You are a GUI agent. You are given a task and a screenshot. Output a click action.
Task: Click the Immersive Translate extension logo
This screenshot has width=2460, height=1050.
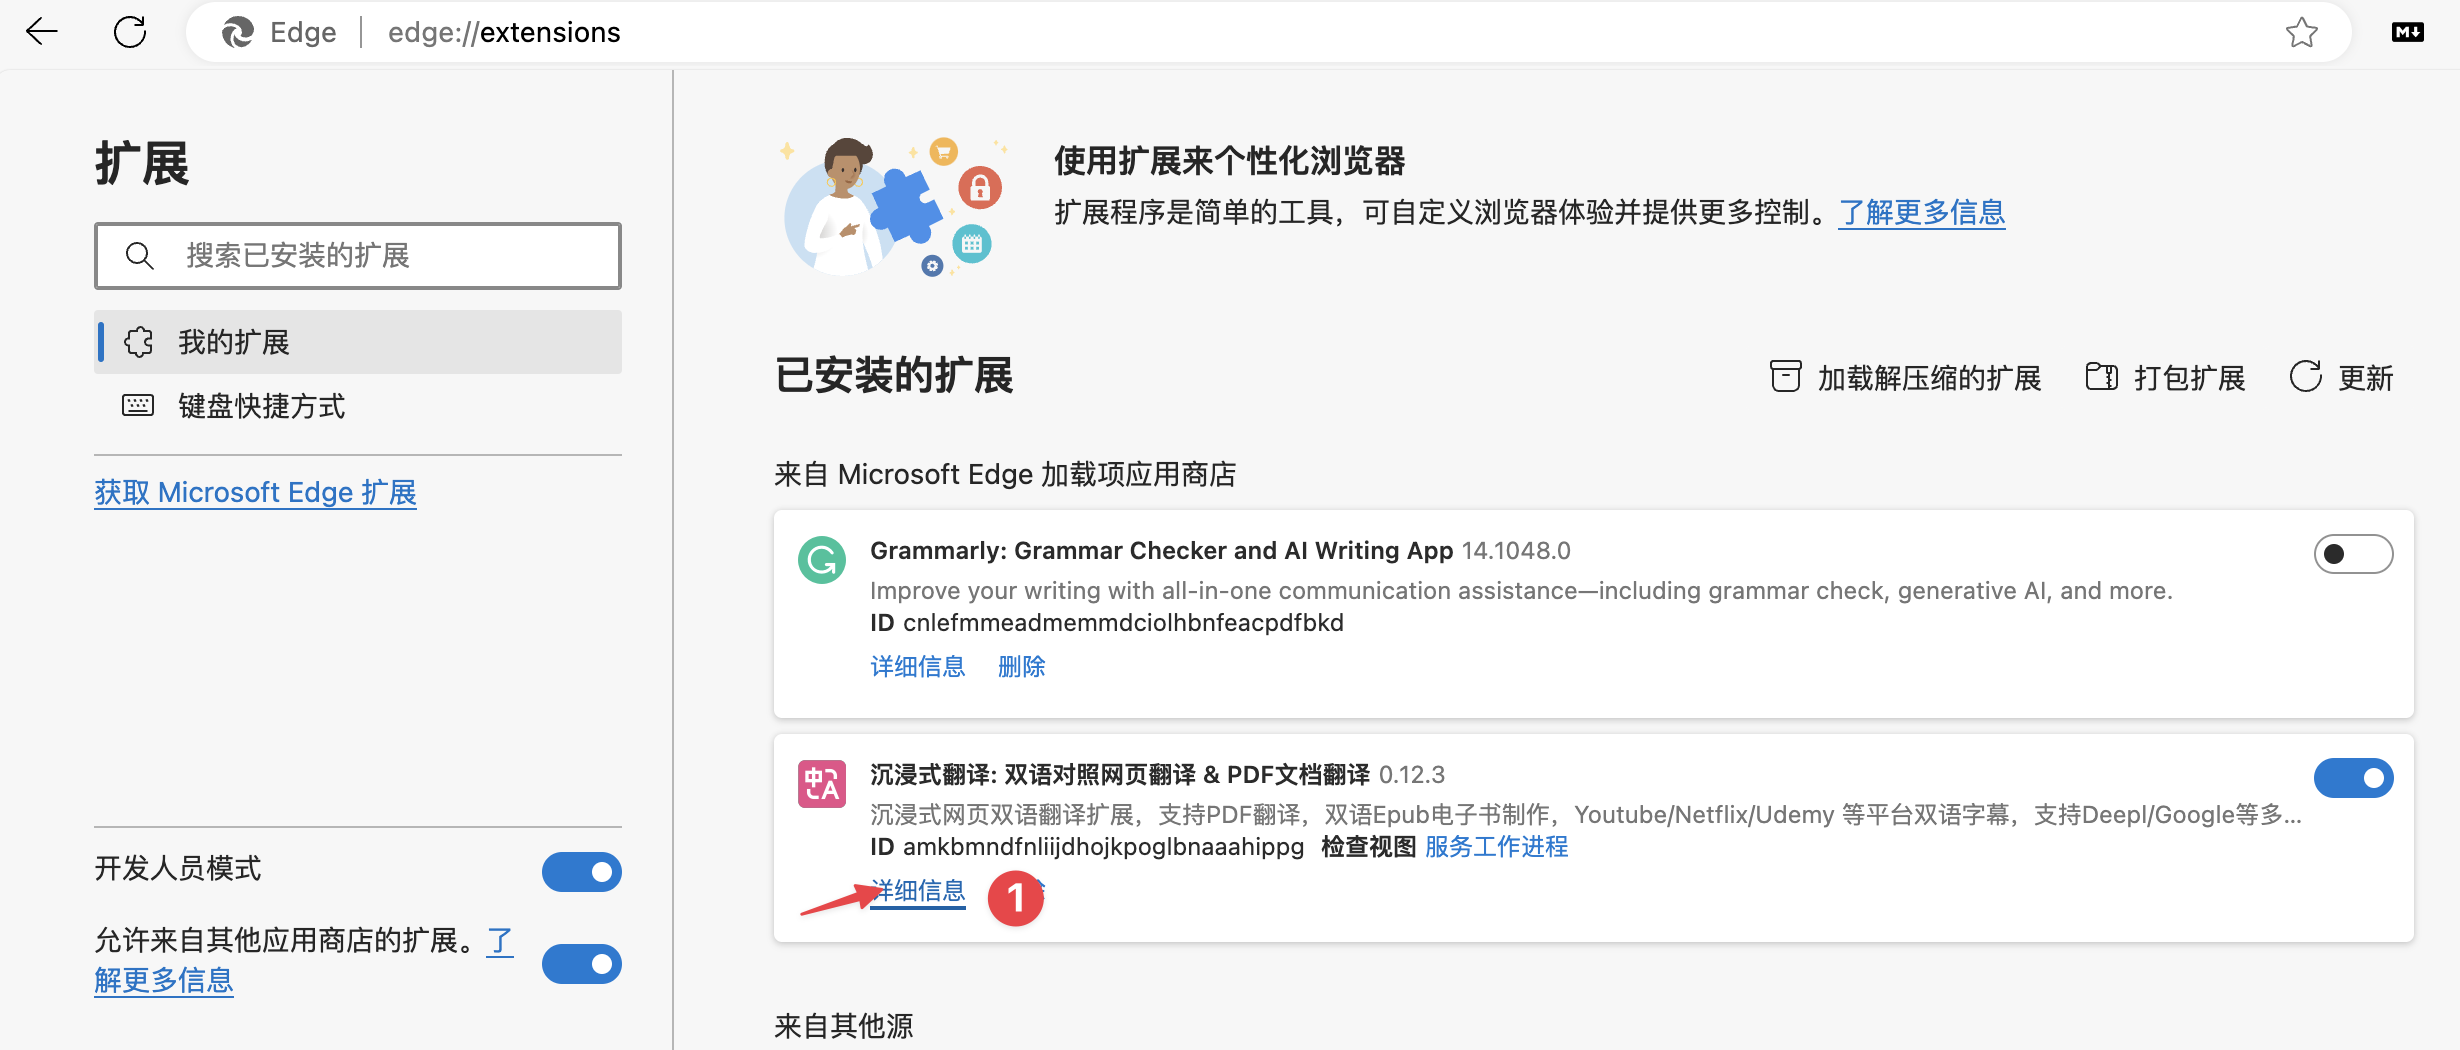pyautogui.click(x=822, y=784)
